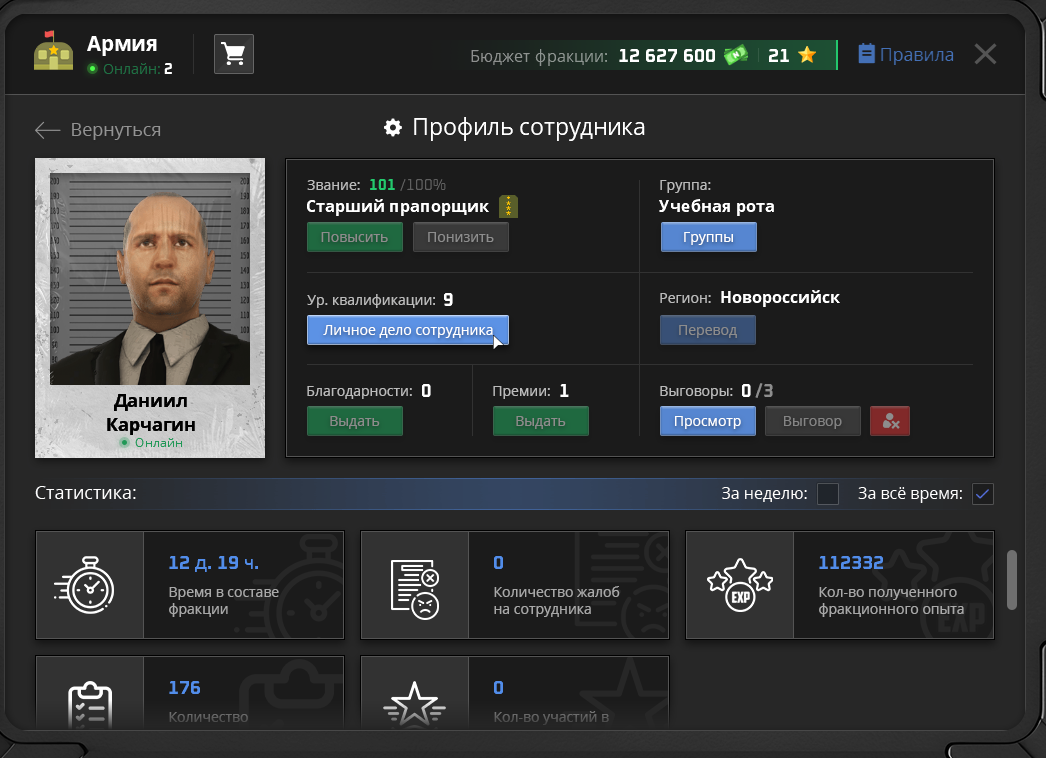Click the stopwatch time-in-faction icon
This screenshot has width=1046, height=758.
tap(85, 585)
